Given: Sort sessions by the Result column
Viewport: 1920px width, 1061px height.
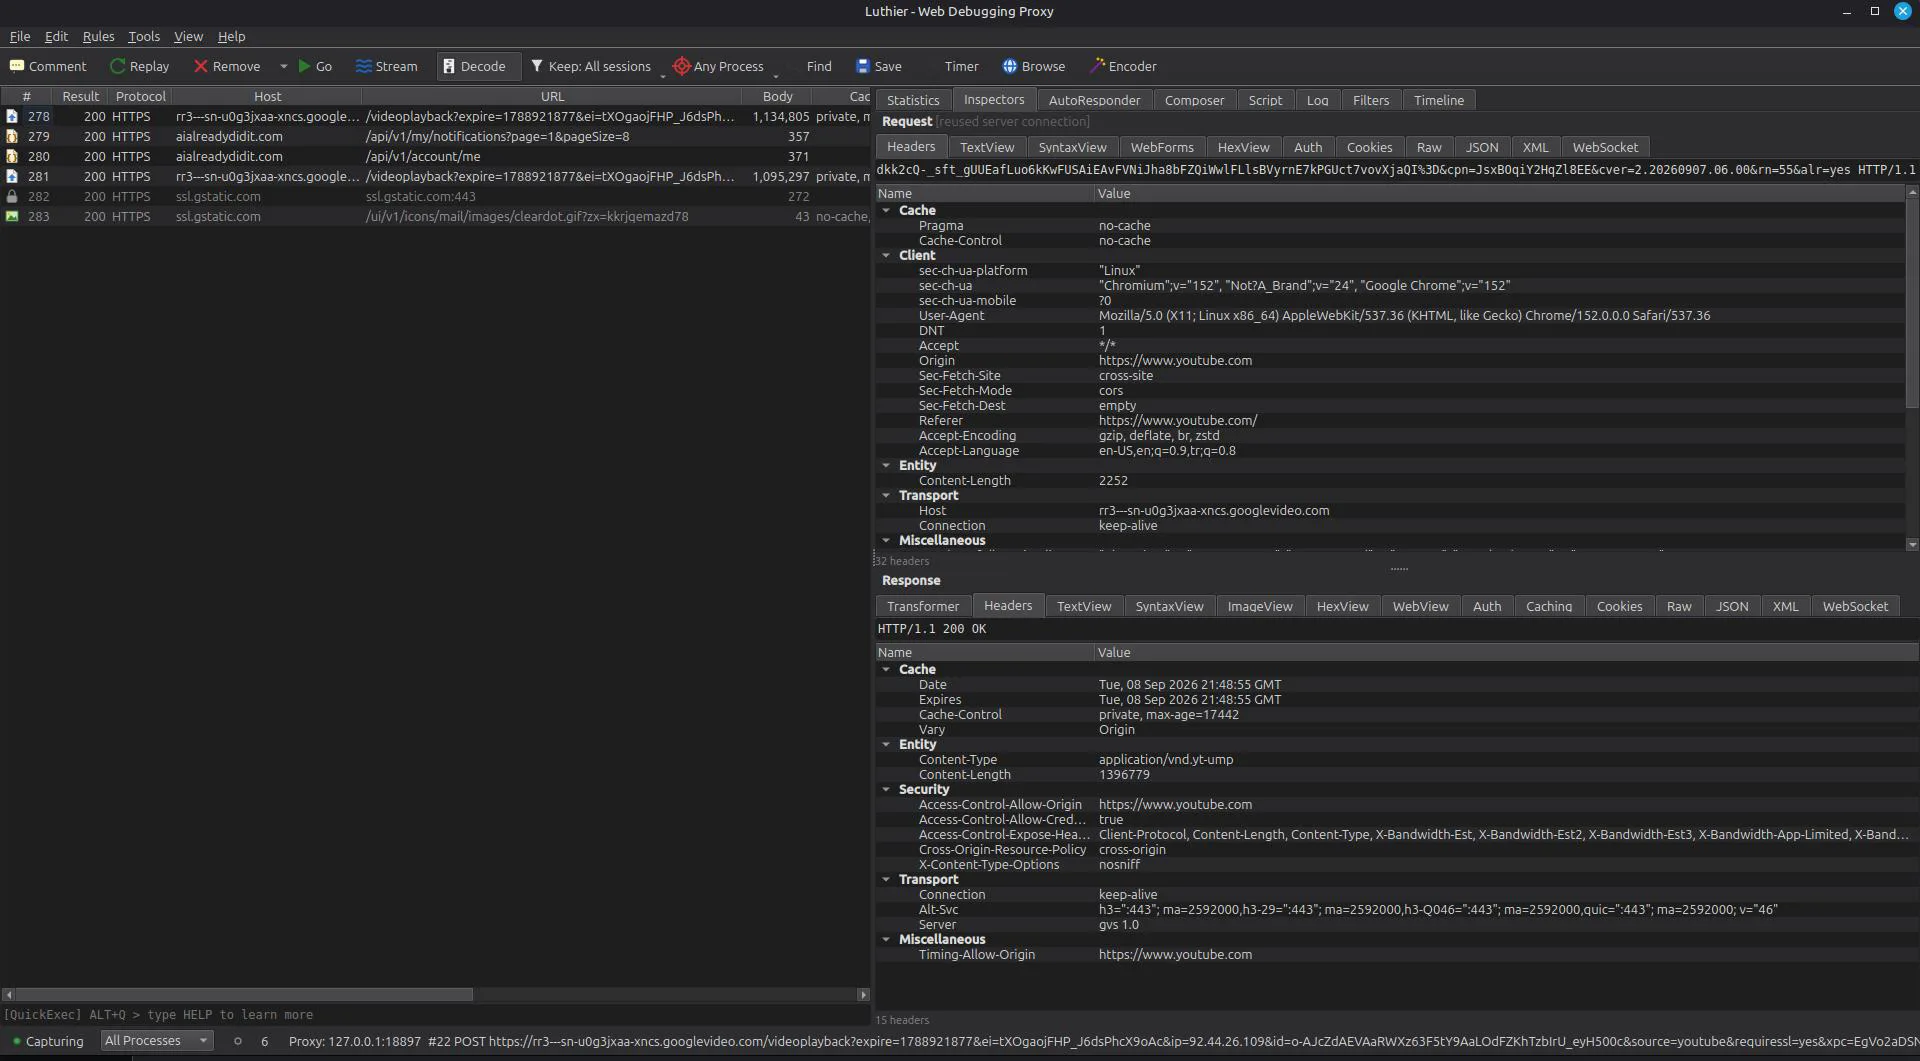Looking at the screenshot, I should (x=80, y=96).
